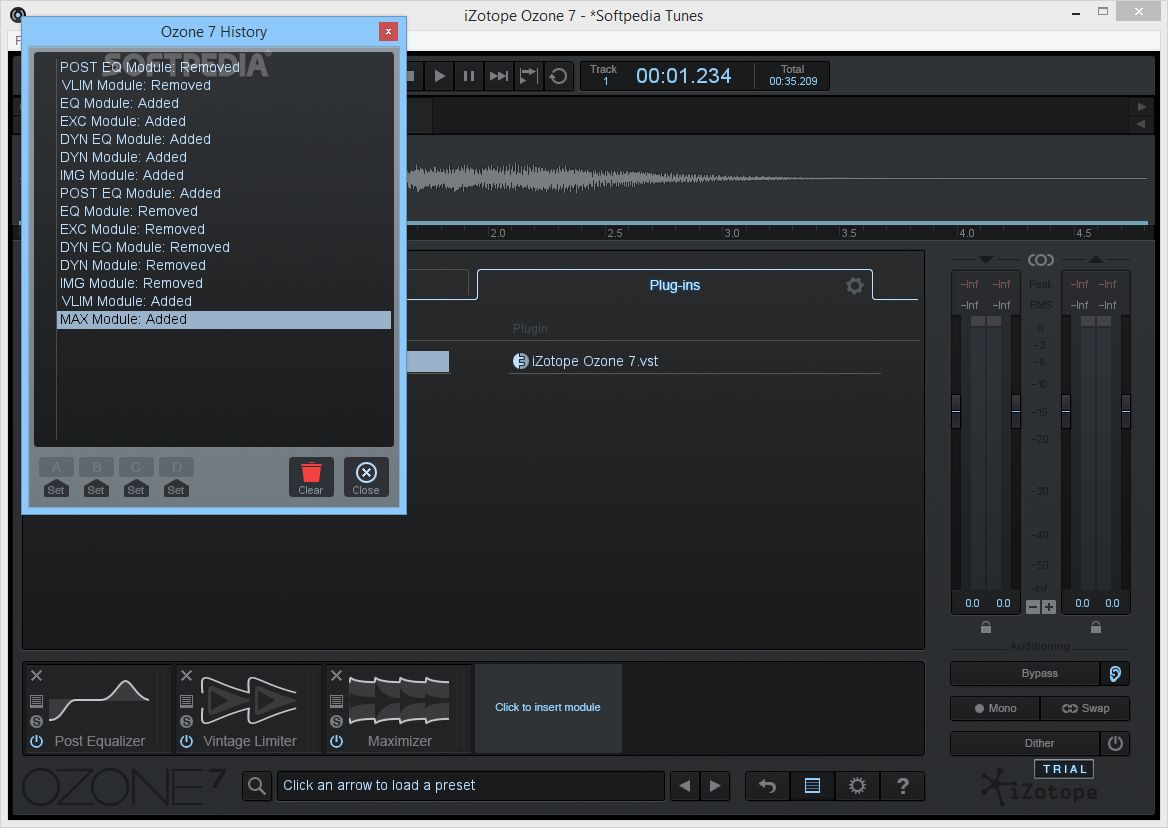1168x828 pixels.
Task: Solo the Maximizer module
Action: click(337, 721)
